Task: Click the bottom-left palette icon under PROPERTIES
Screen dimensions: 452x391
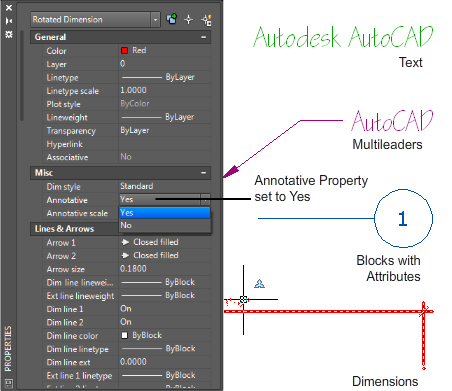Action: (x=8, y=383)
